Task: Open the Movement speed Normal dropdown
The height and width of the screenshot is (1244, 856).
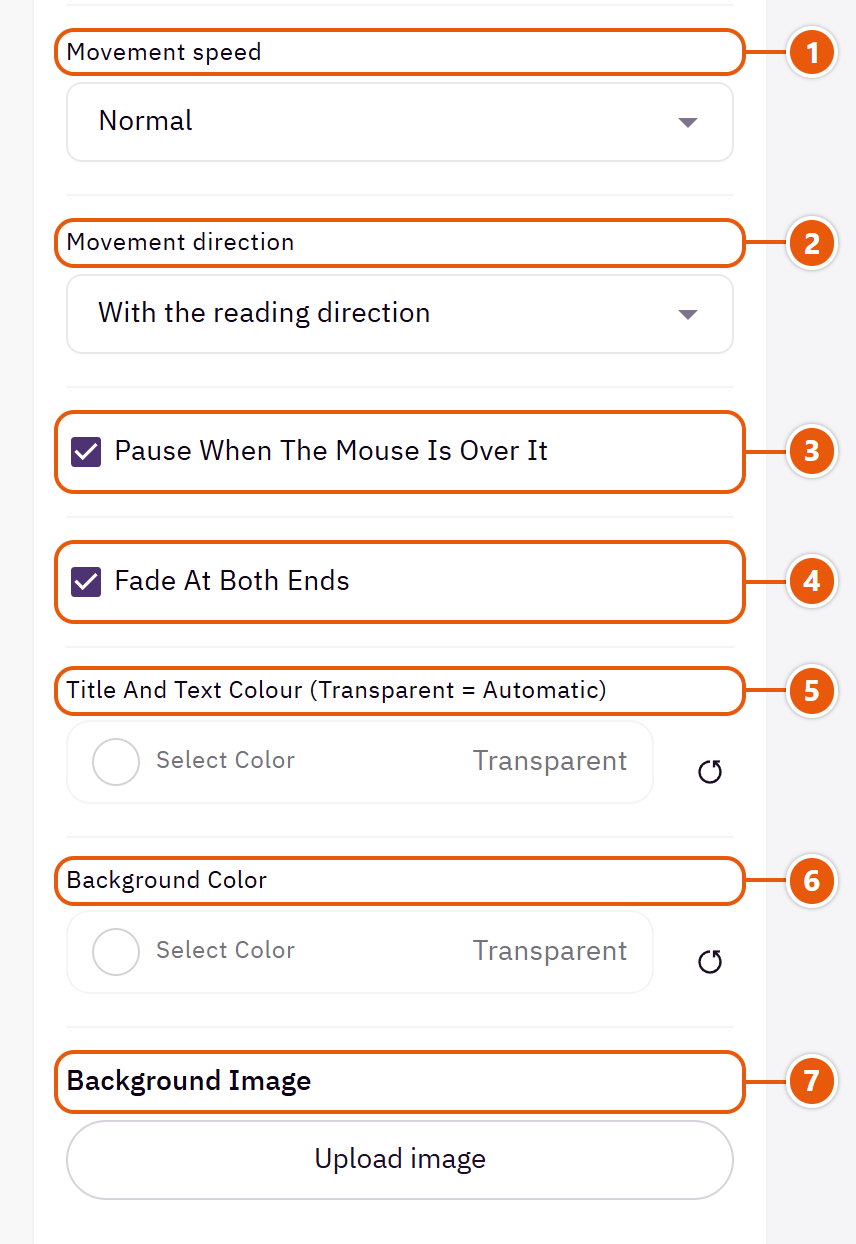Action: coord(400,122)
